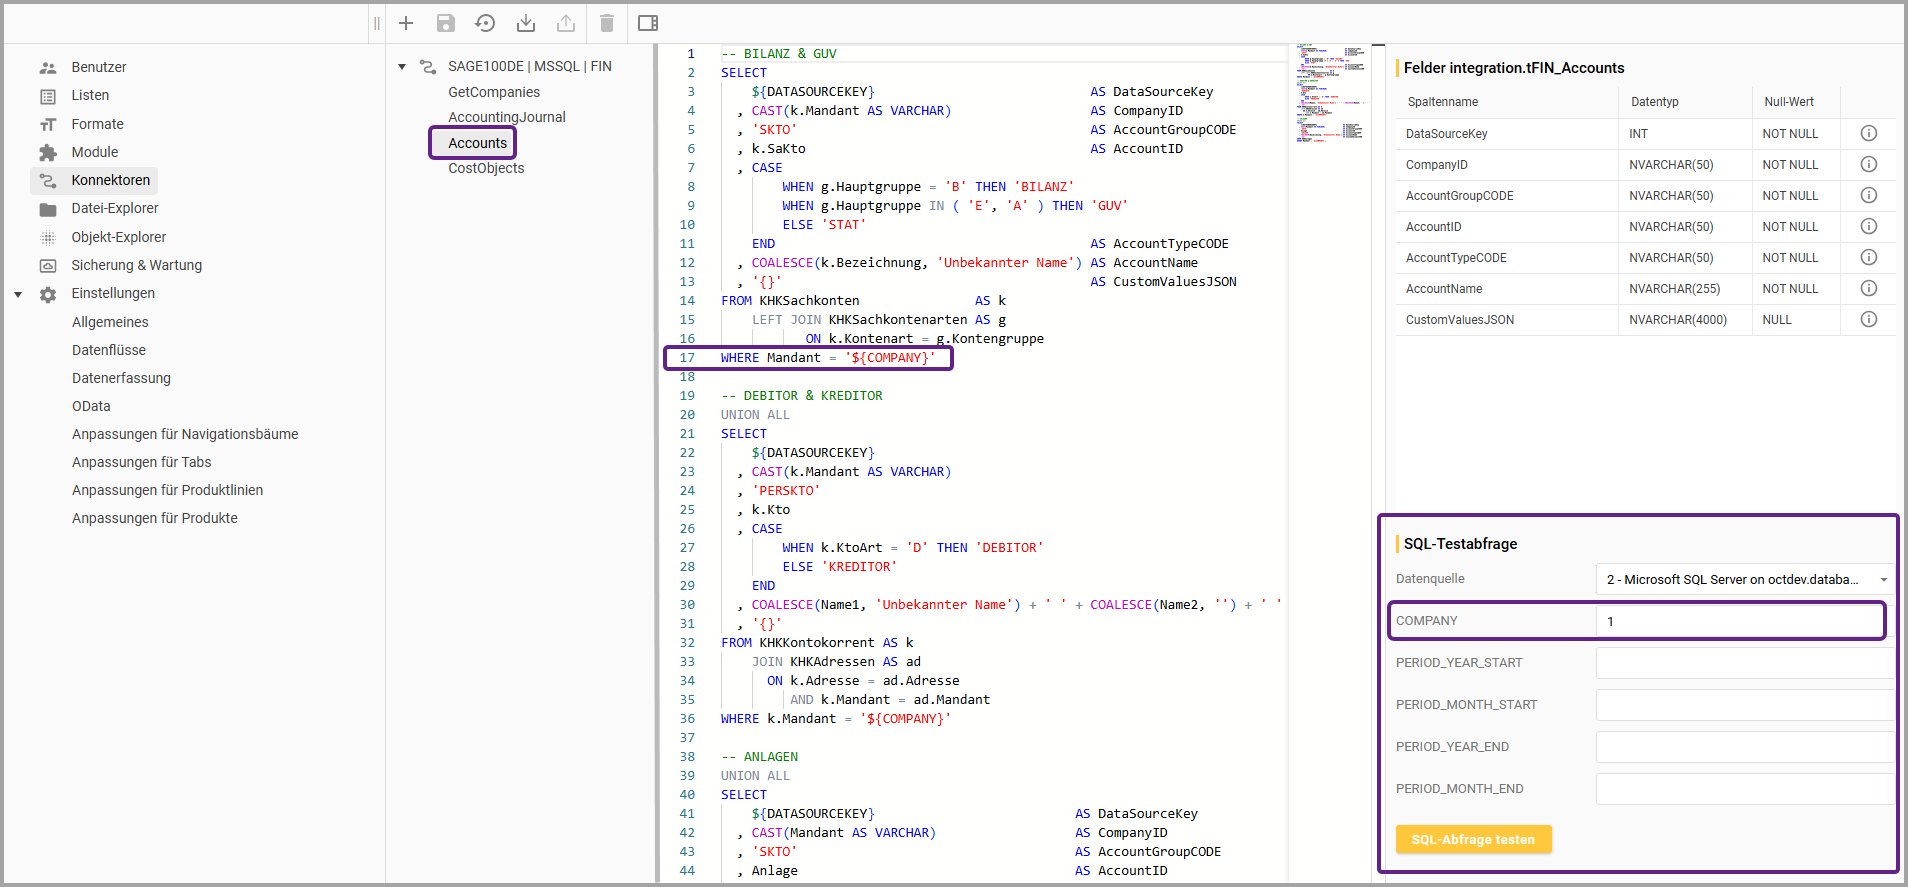
Task: Select the AccountingJournal tree entry
Action: (506, 117)
